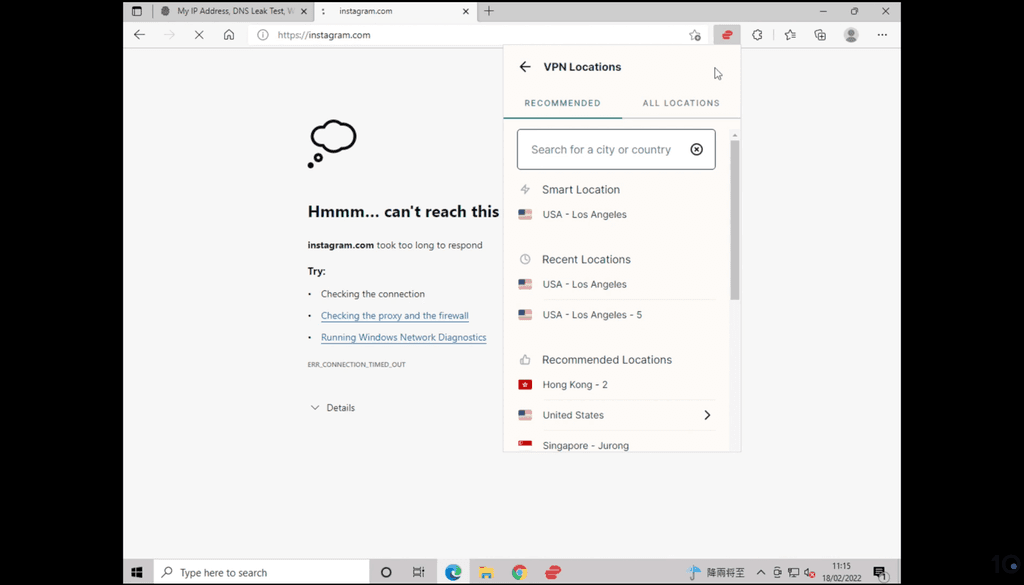This screenshot has width=1024, height=585.
Task: Go to the browser Home page
Action: [229, 35]
